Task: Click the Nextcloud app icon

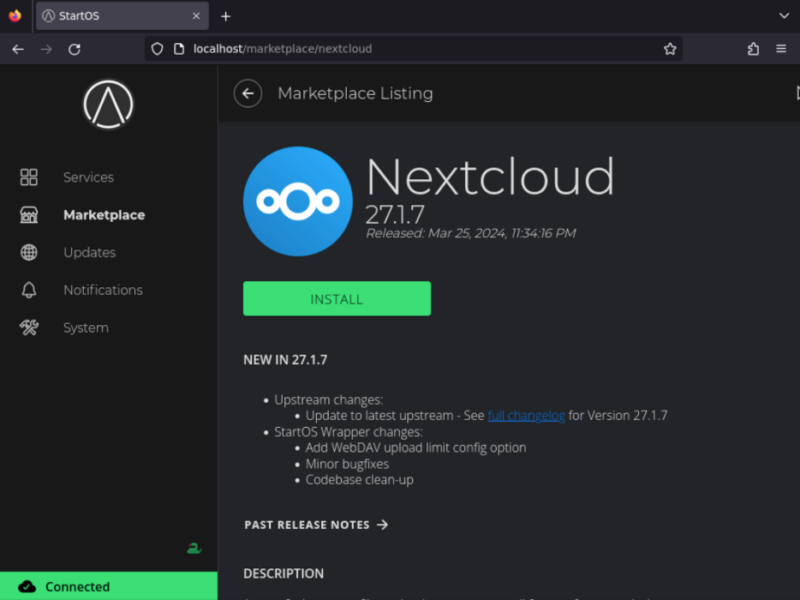Action: [x=298, y=200]
